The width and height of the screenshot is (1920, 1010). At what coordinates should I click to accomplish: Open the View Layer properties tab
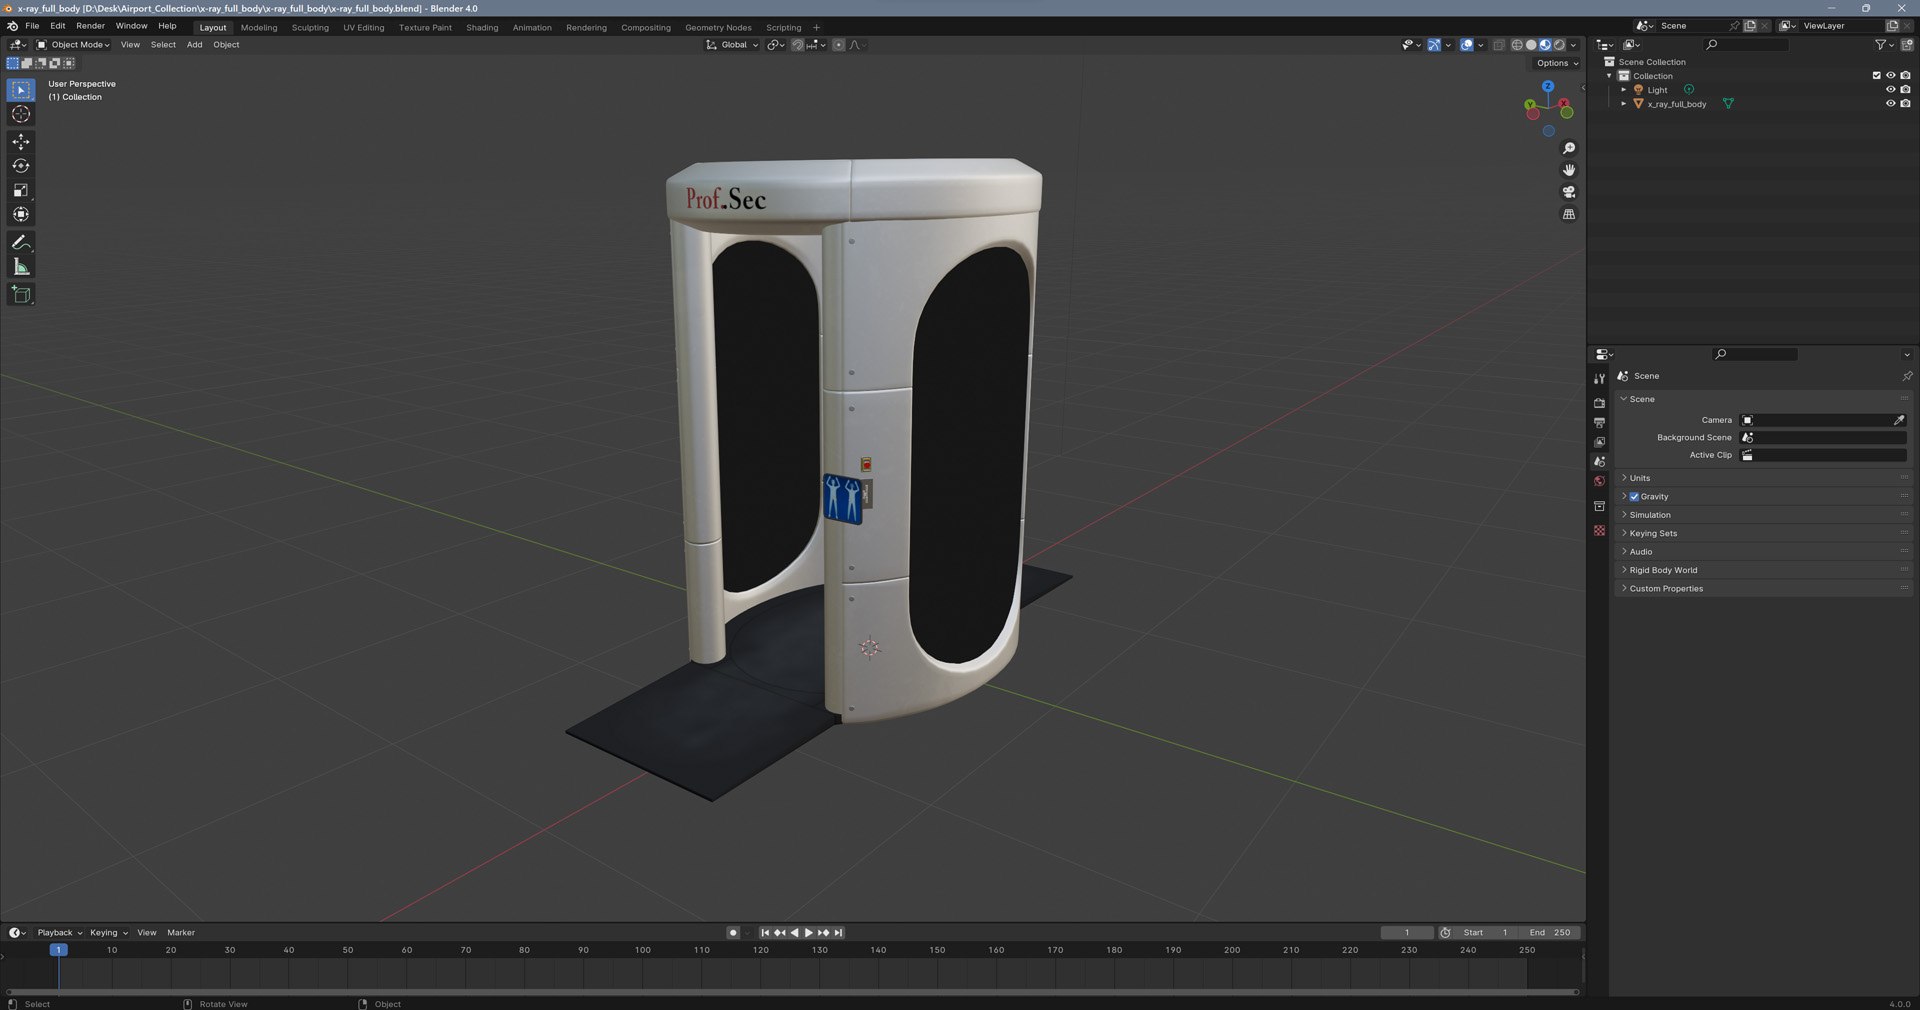[1599, 442]
